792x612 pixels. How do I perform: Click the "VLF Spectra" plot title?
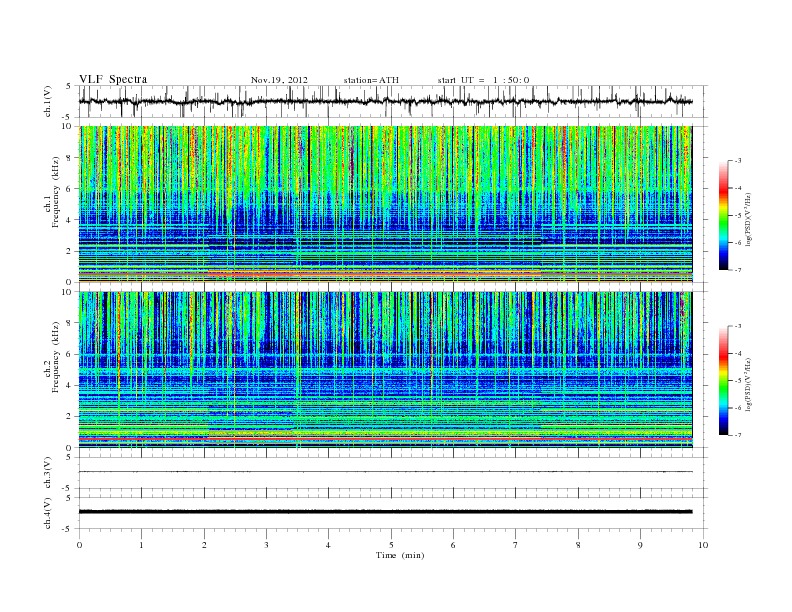tap(113, 79)
